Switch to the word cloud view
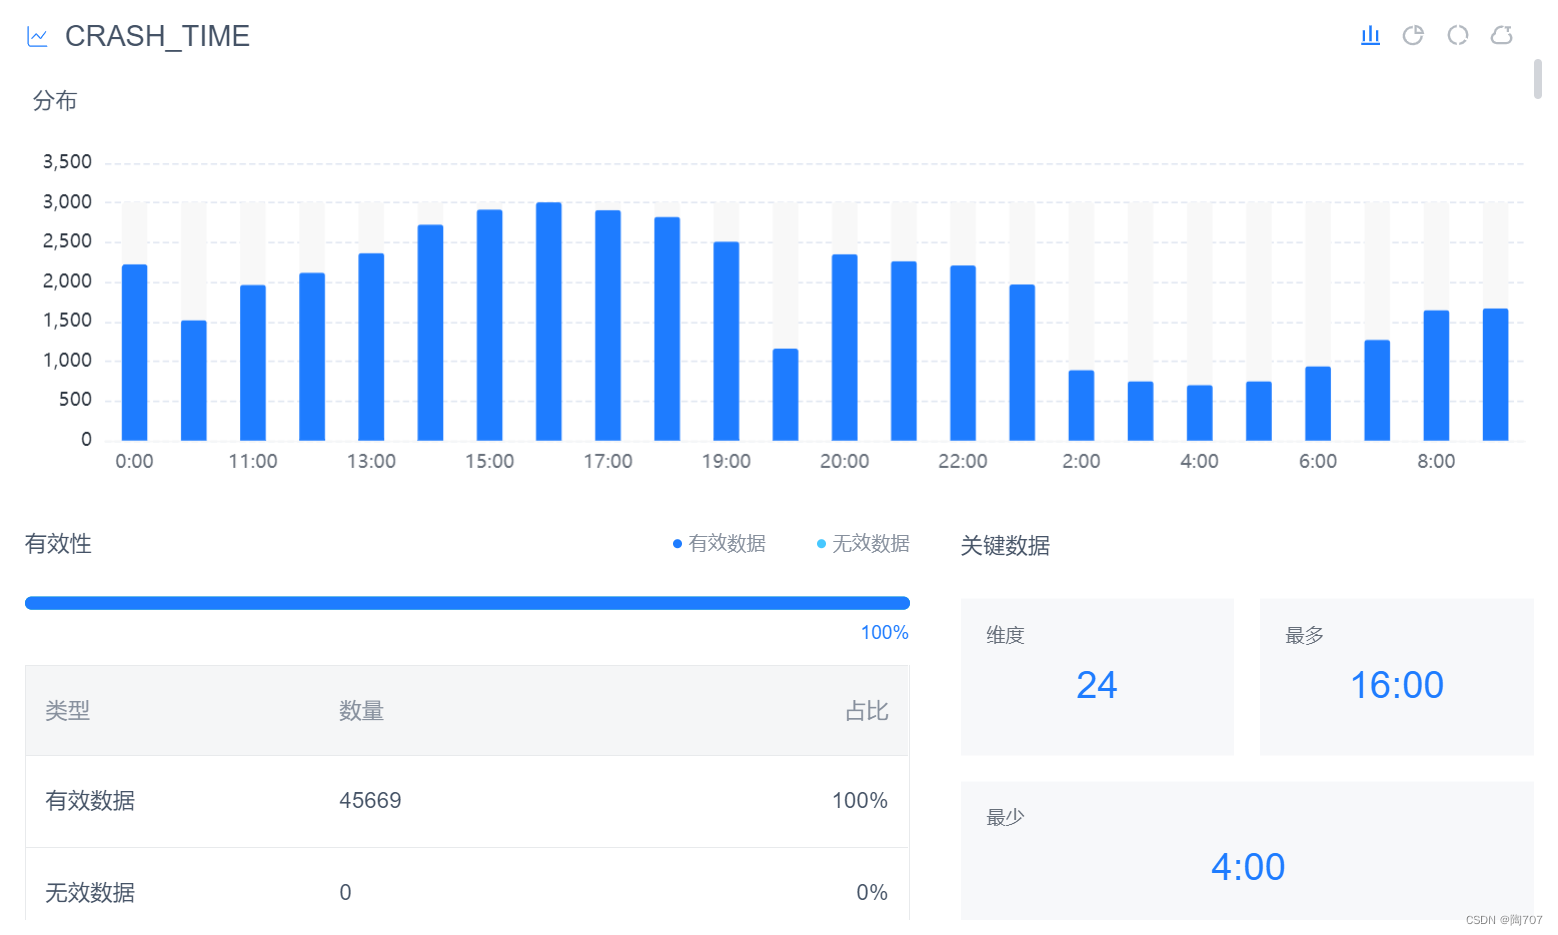Viewport: 1558px width, 935px height. (1501, 36)
